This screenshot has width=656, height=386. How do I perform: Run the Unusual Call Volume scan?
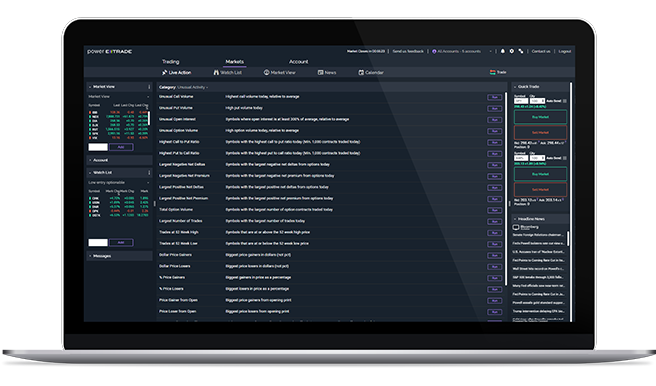click(495, 97)
